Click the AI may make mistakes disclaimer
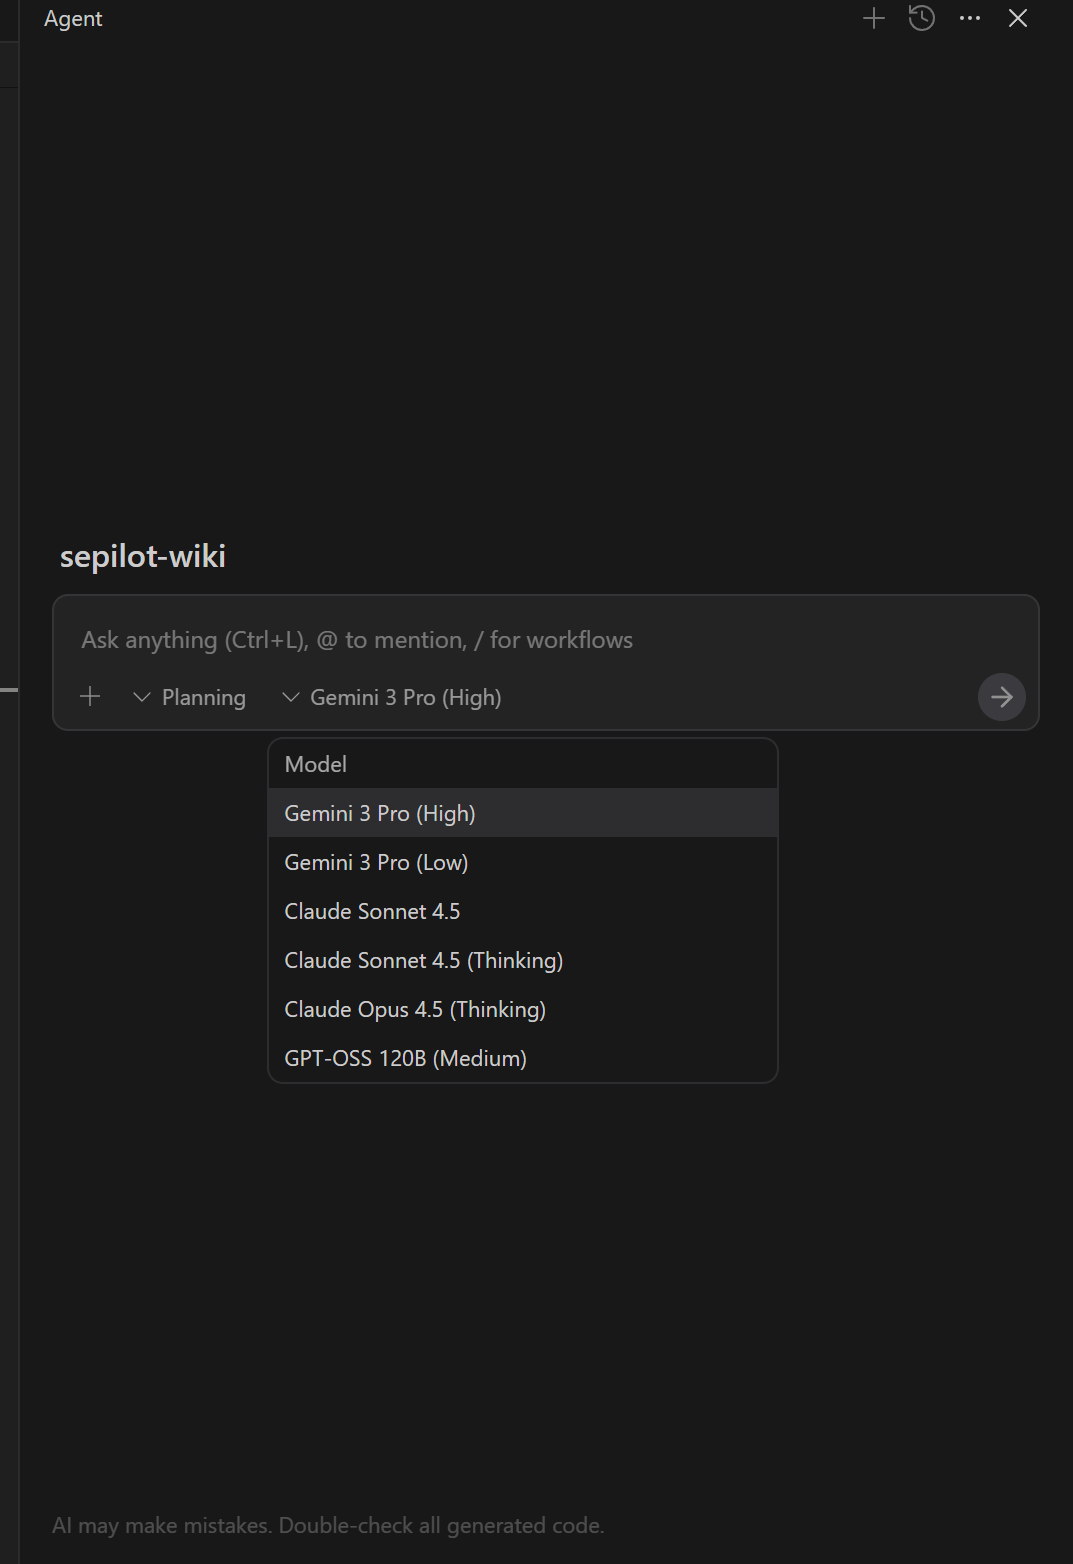1073x1564 pixels. click(328, 1525)
